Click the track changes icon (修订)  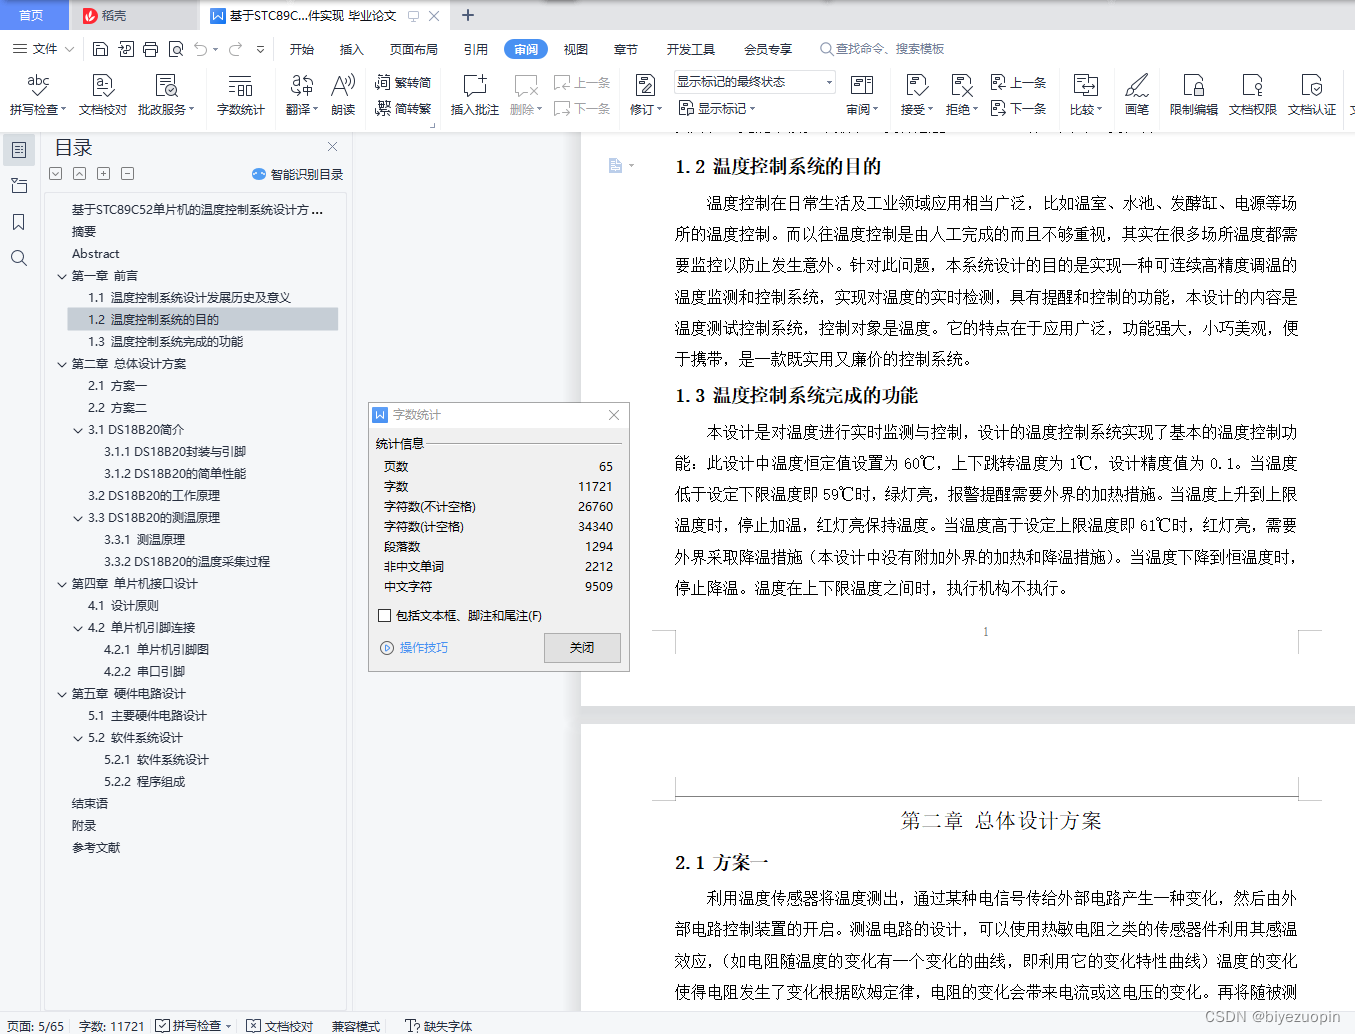click(x=645, y=95)
